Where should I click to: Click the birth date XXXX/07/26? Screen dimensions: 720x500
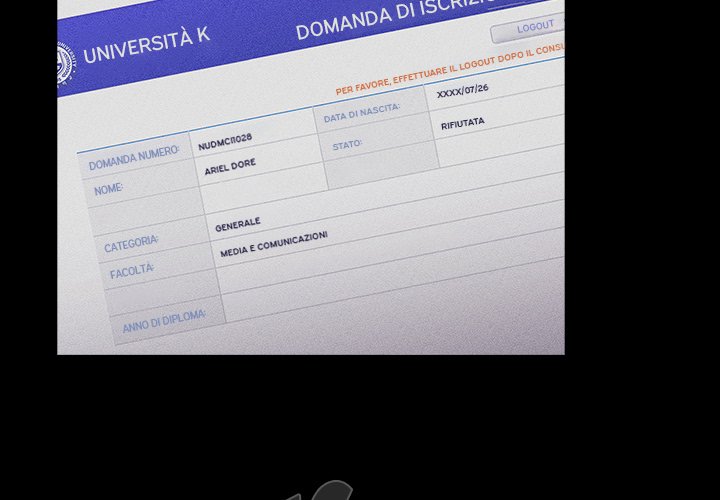click(463, 91)
